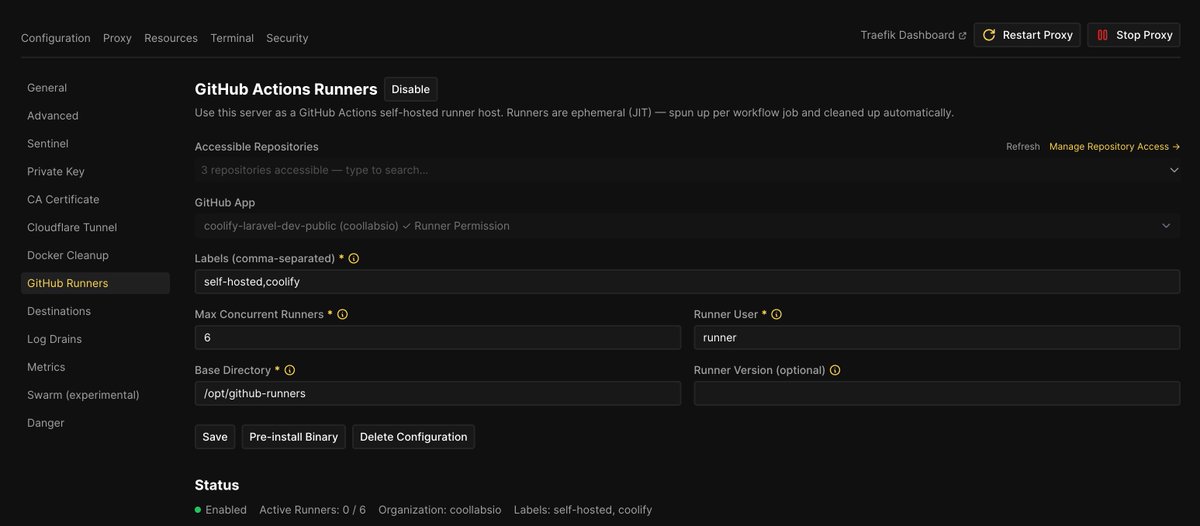Click the "Active Runners: 0 / 6" text

click(313, 510)
